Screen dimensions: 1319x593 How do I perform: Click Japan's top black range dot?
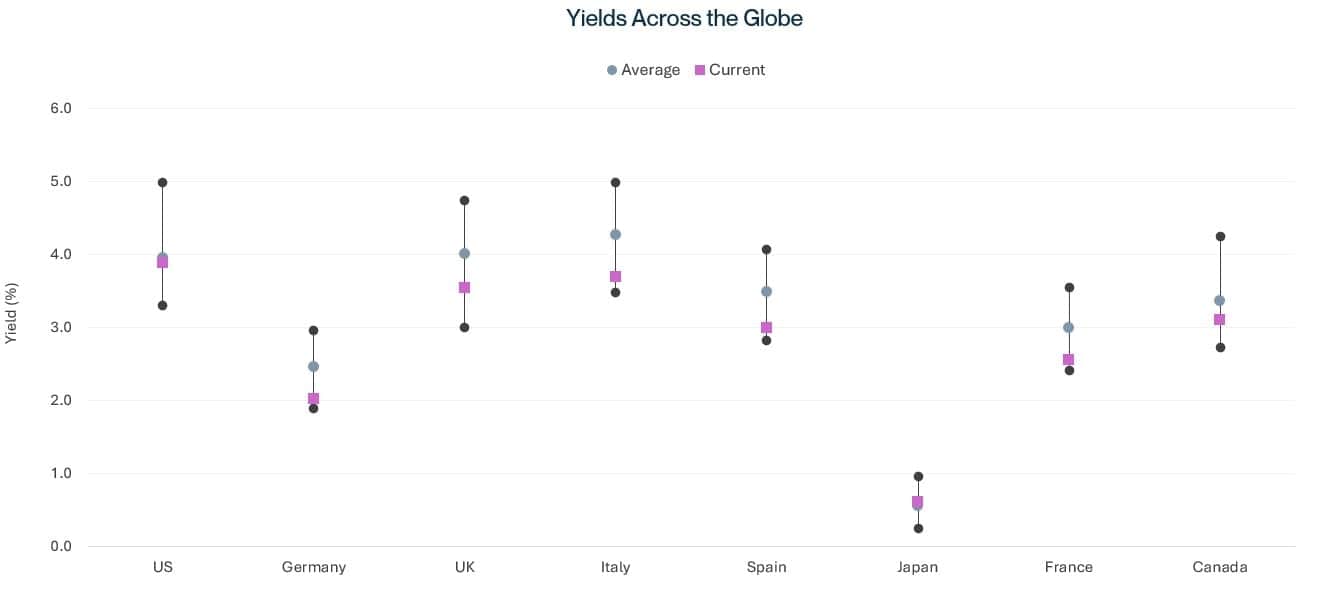click(x=917, y=476)
